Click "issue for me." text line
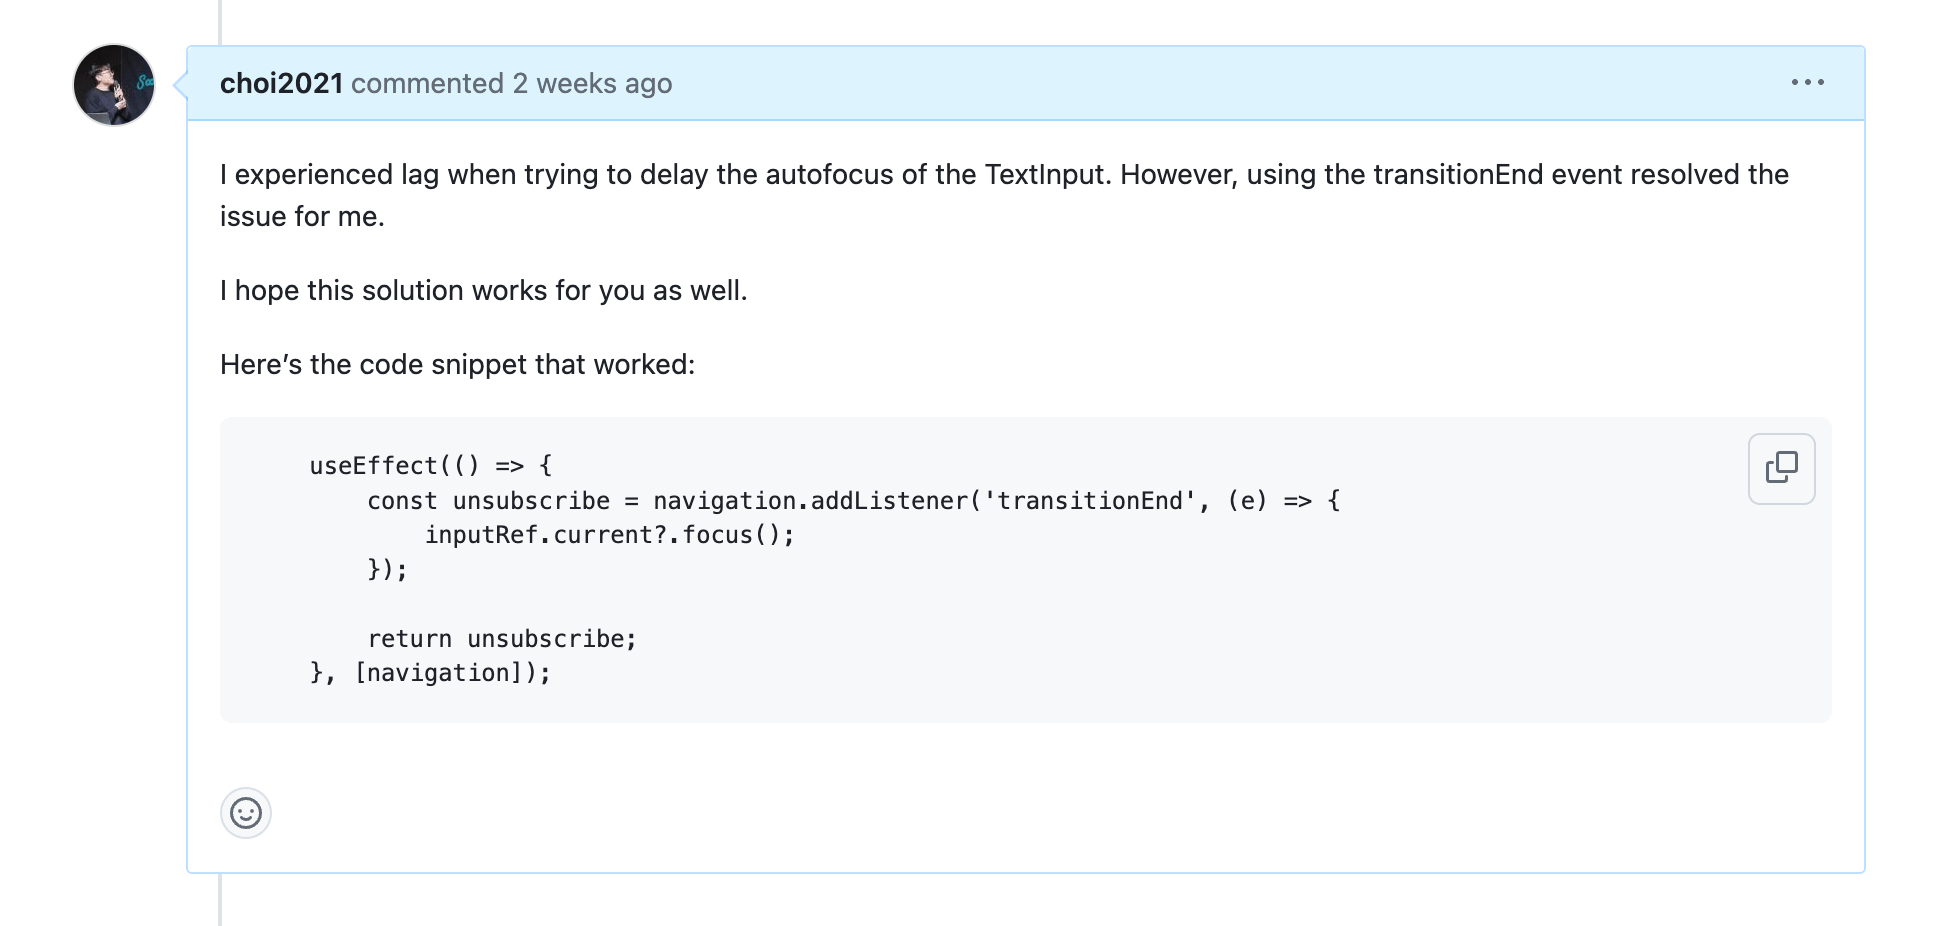Viewport: 1948px width, 926px height. click(x=302, y=217)
